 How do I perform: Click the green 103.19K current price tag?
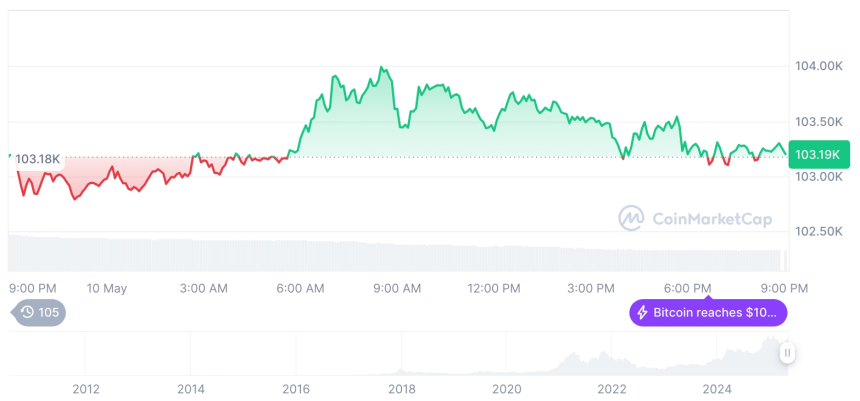point(818,155)
